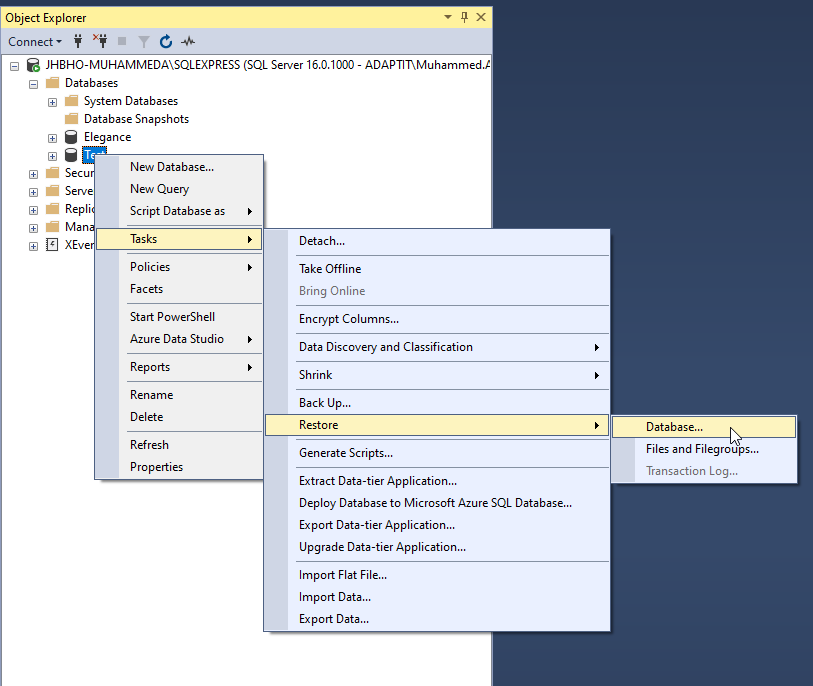This screenshot has width=813, height=686.
Task: Select Files and Filegroups... option
Action: 704,449
